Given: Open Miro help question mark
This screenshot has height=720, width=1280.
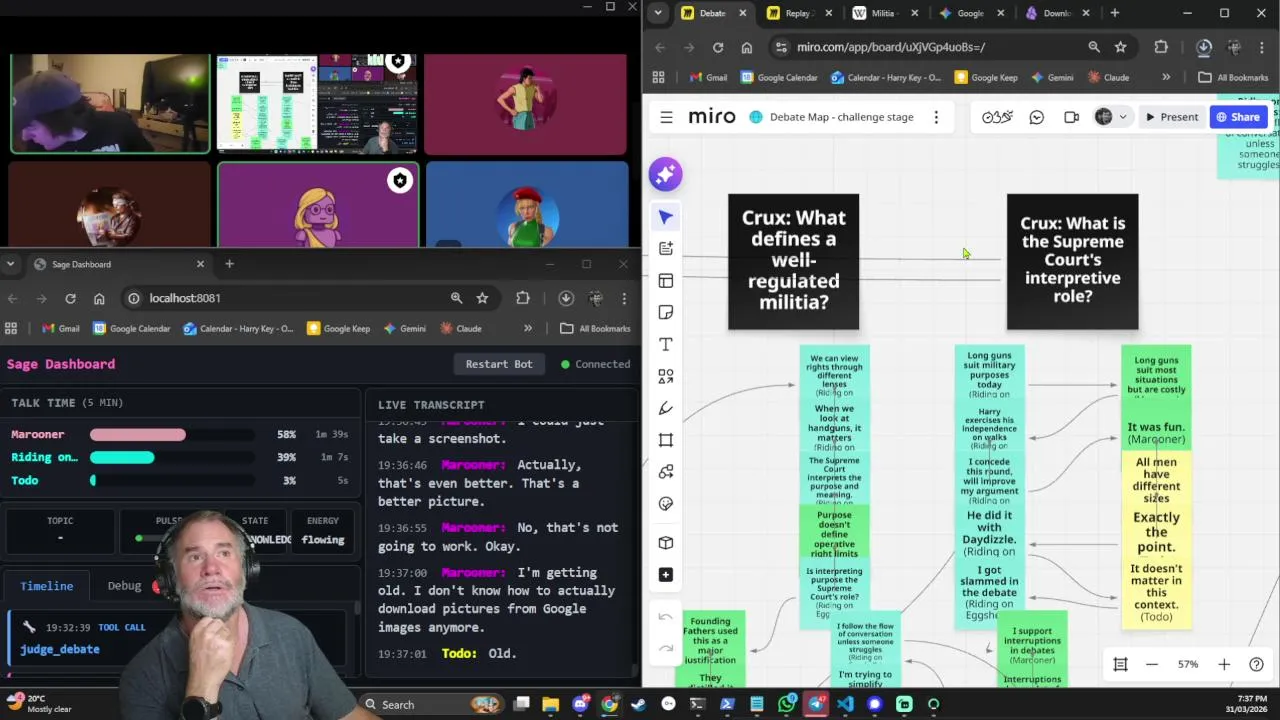Looking at the screenshot, I should 1256,664.
